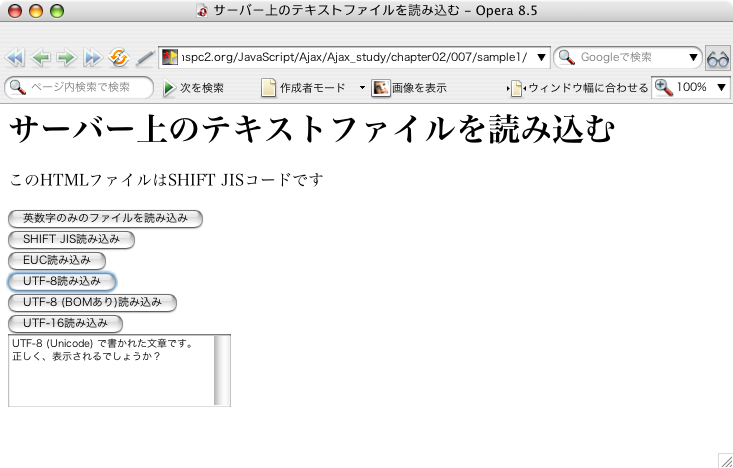The image size is (733, 468).
Task: Toggle 画像を表示 image display
Action: point(410,88)
